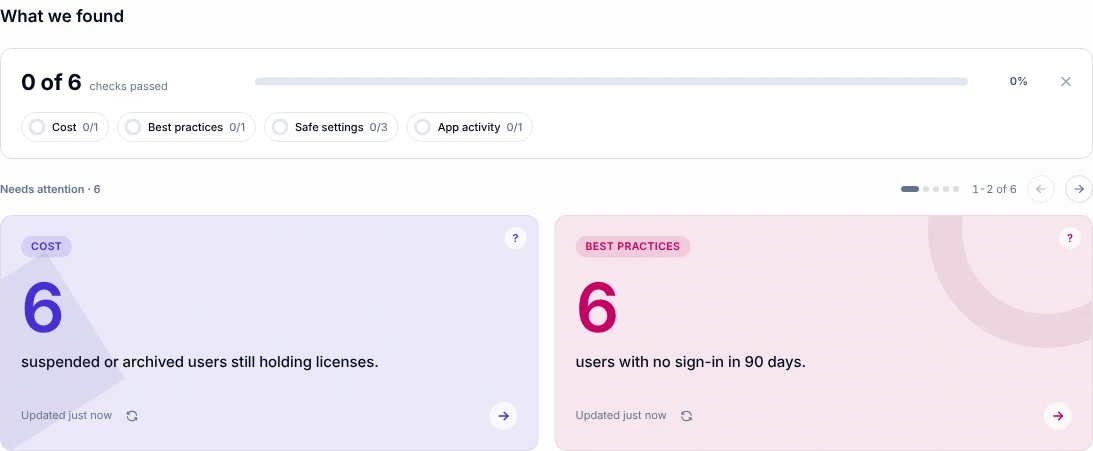The height and width of the screenshot is (451, 1093).
Task: Select the Best practices 0/1 filter chip
Action: 186,128
